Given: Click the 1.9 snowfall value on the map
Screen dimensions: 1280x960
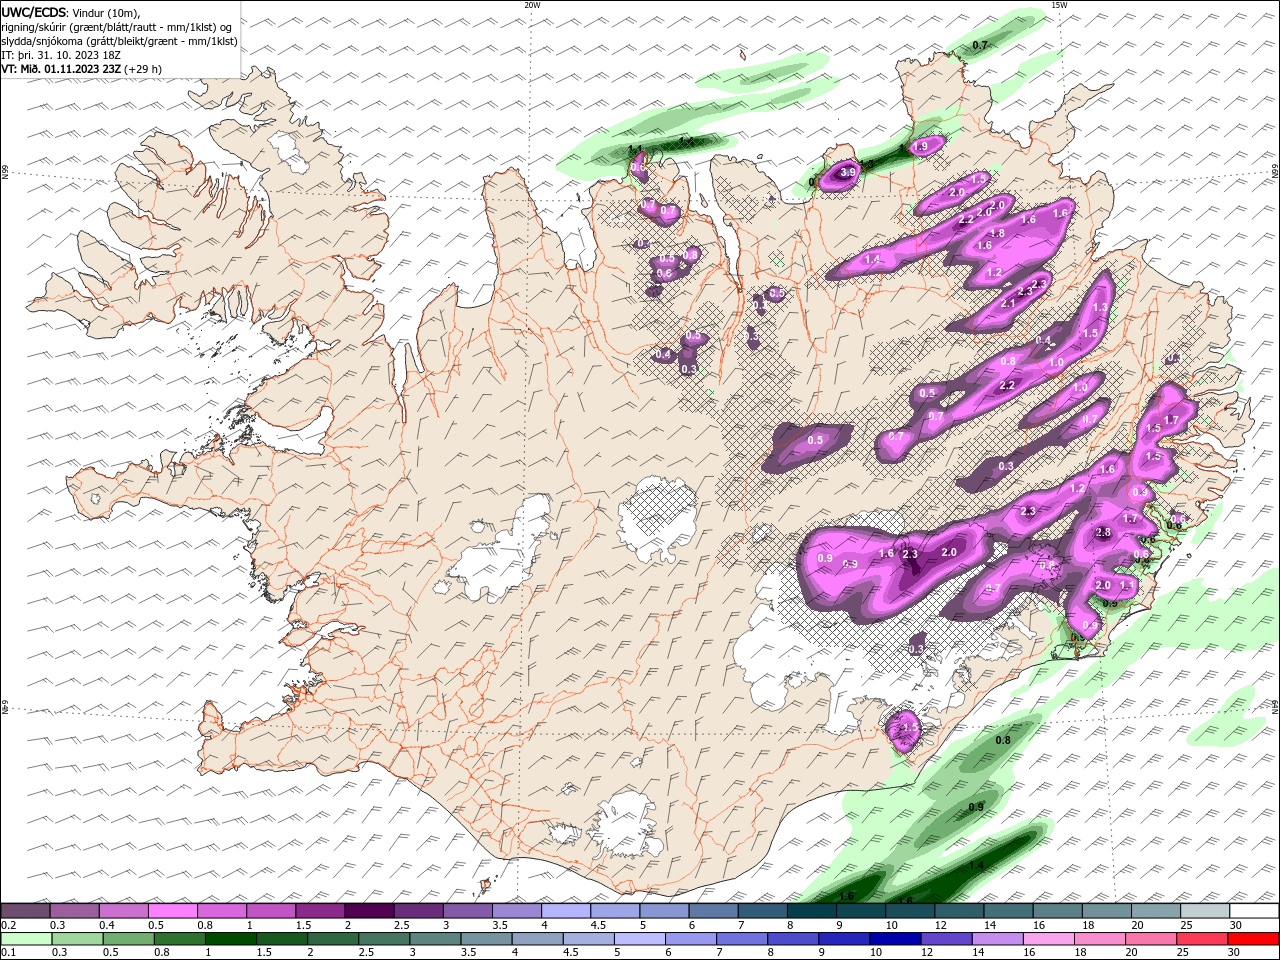Looking at the screenshot, I should pos(921,146).
